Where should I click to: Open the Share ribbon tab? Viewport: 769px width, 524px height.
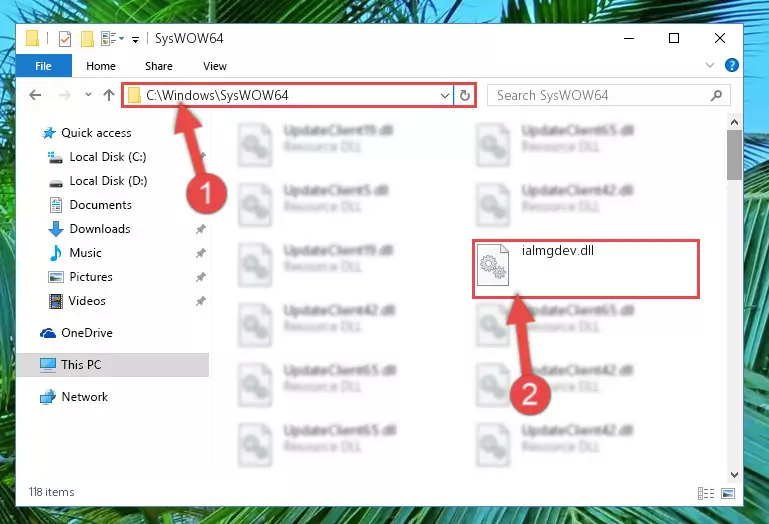(158, 66)
